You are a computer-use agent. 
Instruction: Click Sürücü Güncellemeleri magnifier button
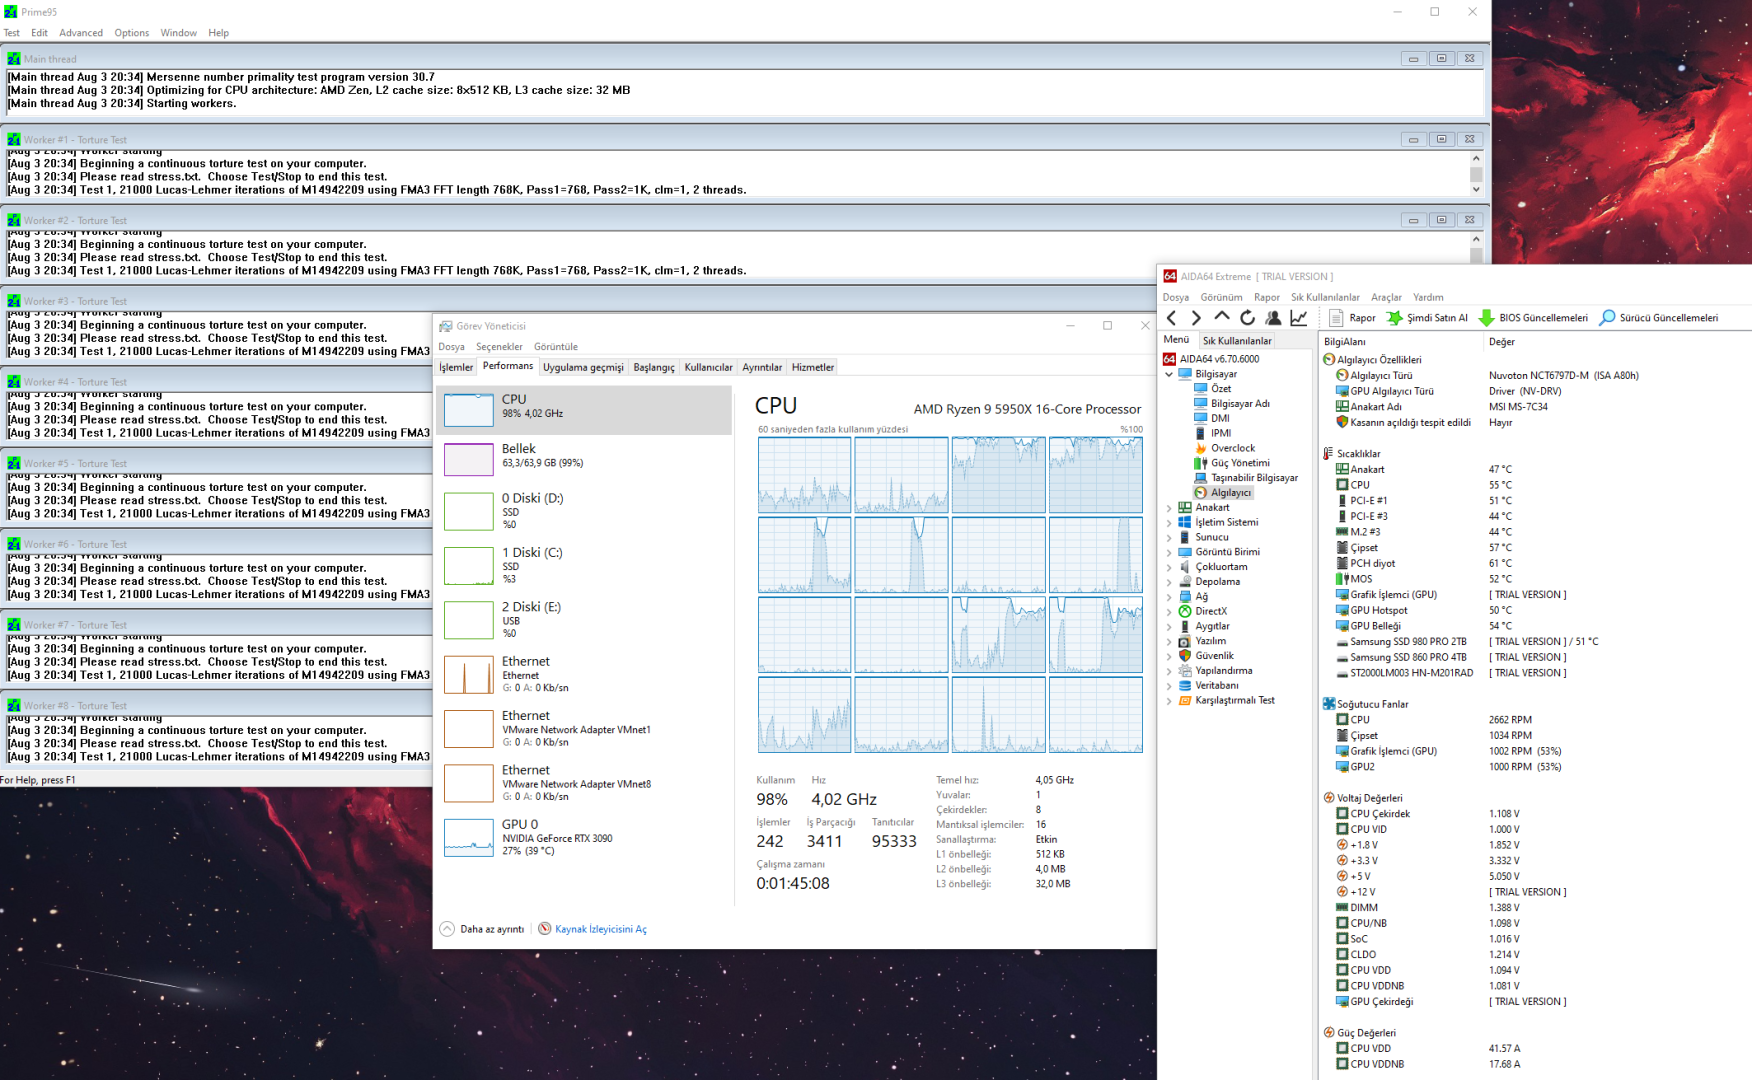1658,318
